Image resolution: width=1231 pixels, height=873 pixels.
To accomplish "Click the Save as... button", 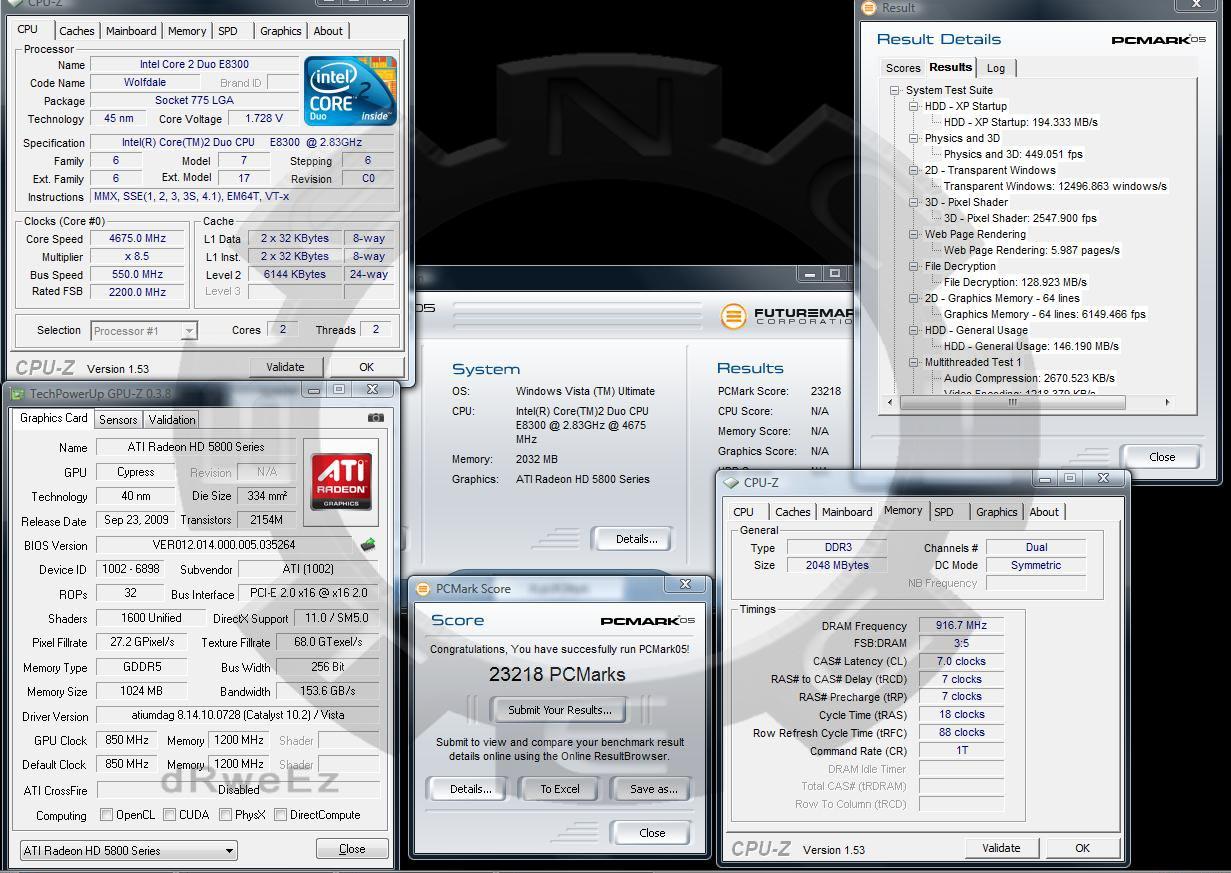I will tap(654, 789).
